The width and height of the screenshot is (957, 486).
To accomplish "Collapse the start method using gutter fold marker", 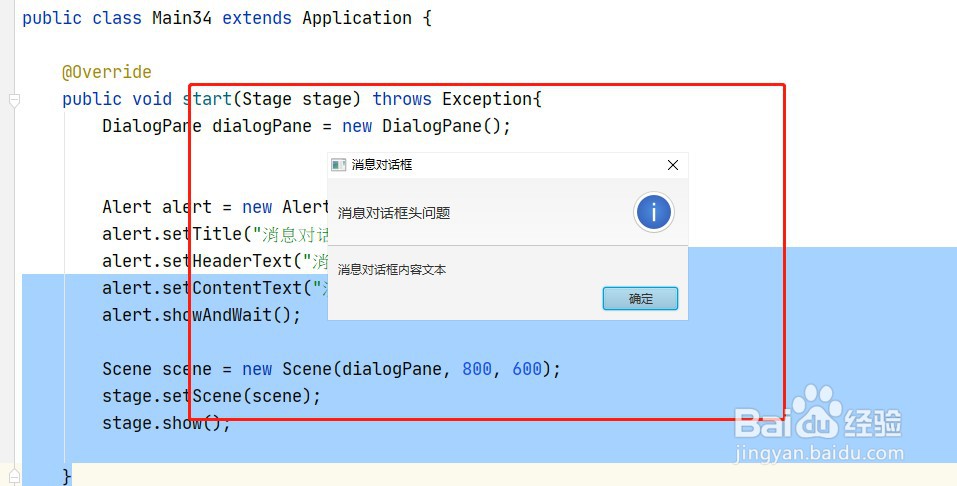I will click(14, 100).
